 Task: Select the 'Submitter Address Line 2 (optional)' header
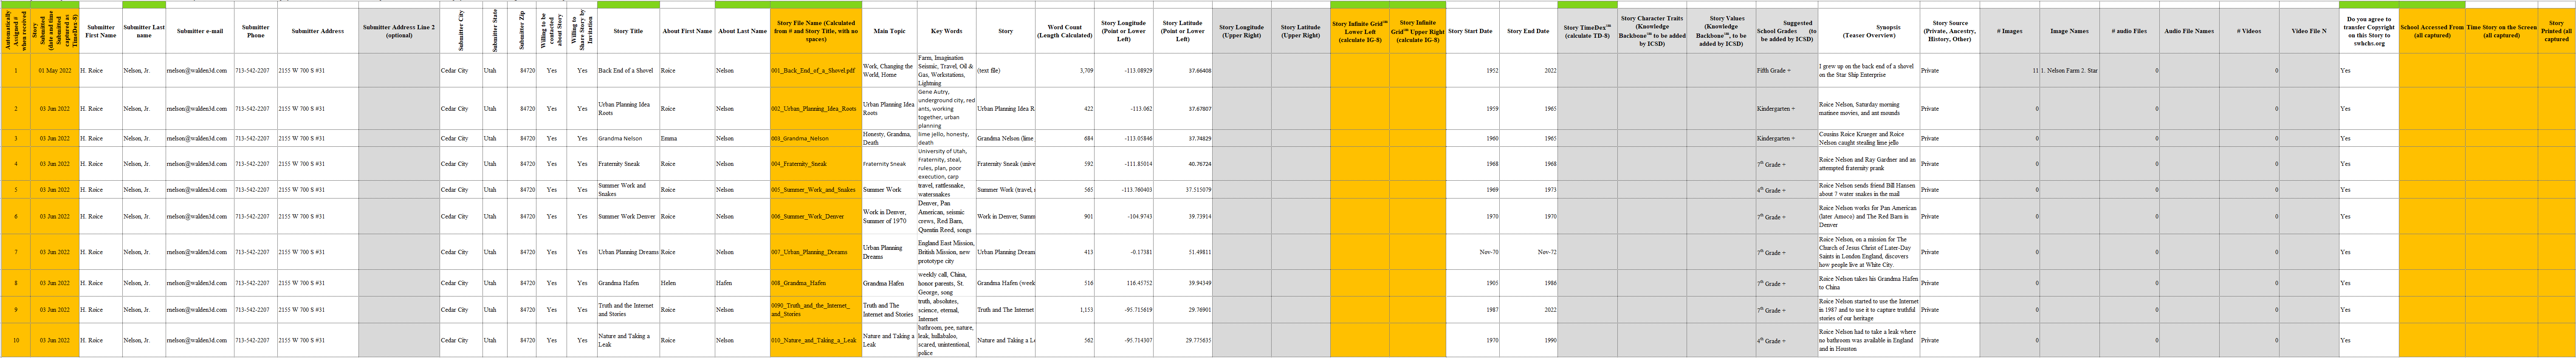pos(398,31)
